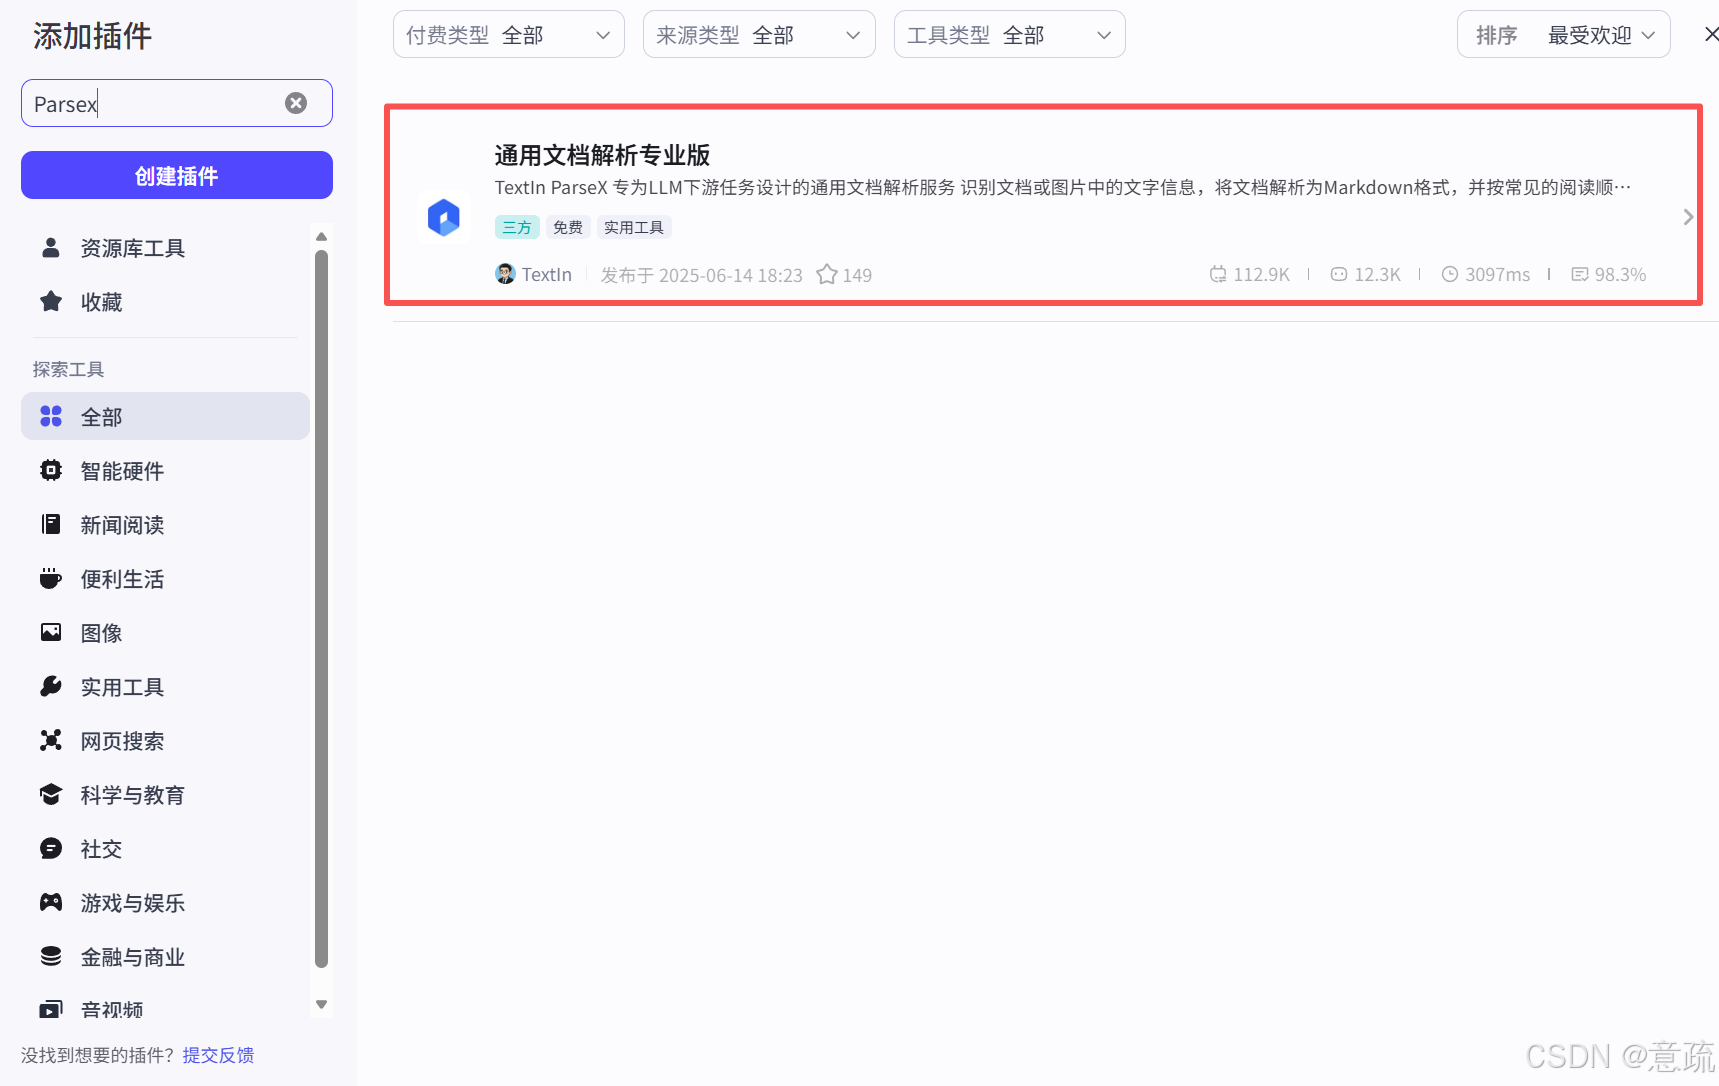
Task: Click the 全部 grid icon
Action: point(51,416)
